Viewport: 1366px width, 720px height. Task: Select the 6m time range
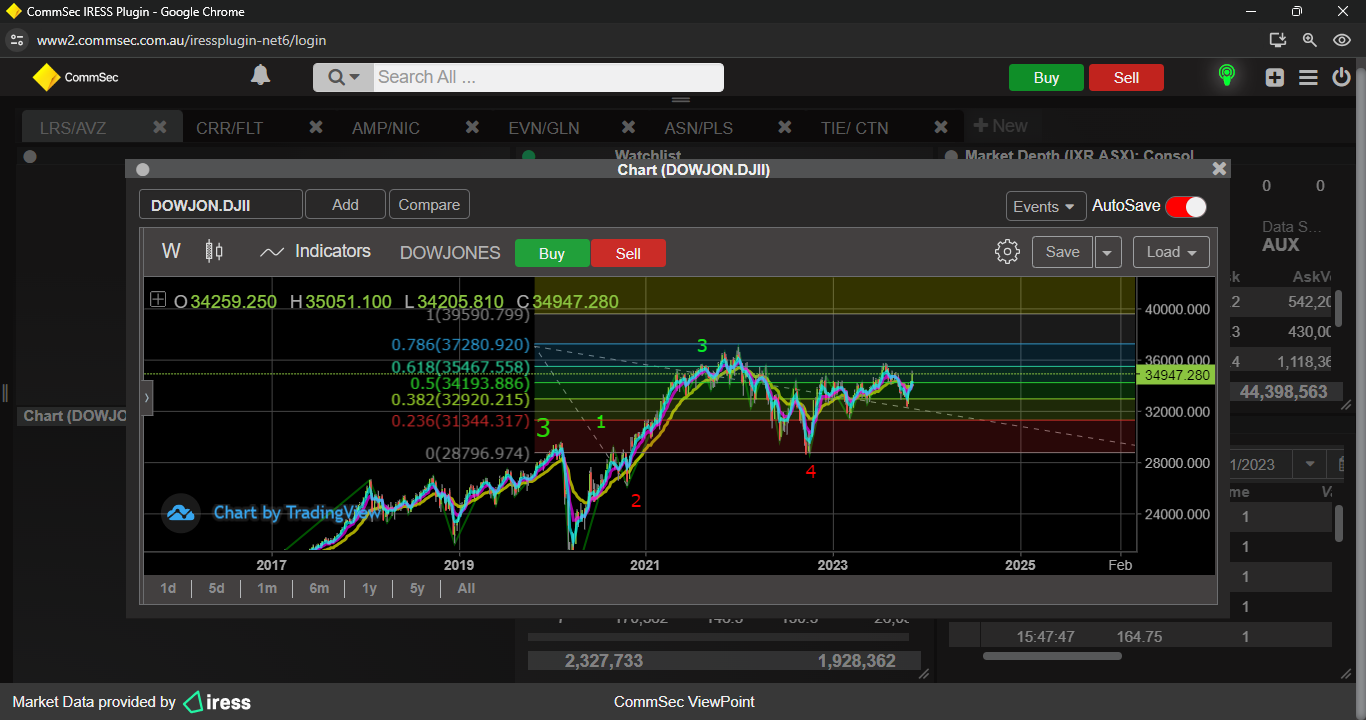click(319, 588)
